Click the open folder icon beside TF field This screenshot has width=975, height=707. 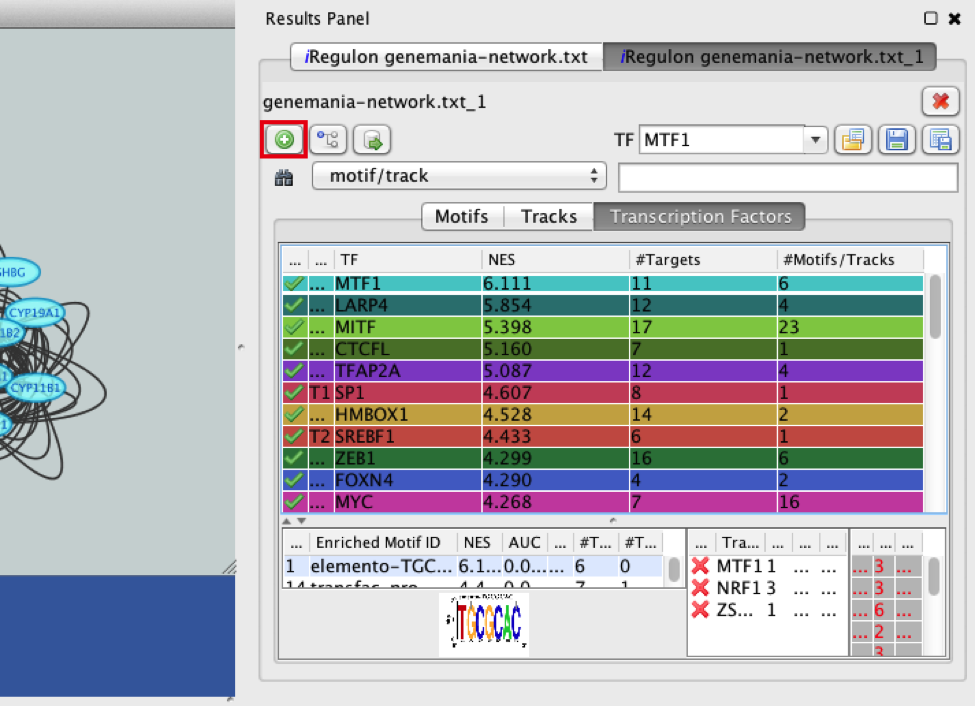point(851,140)
